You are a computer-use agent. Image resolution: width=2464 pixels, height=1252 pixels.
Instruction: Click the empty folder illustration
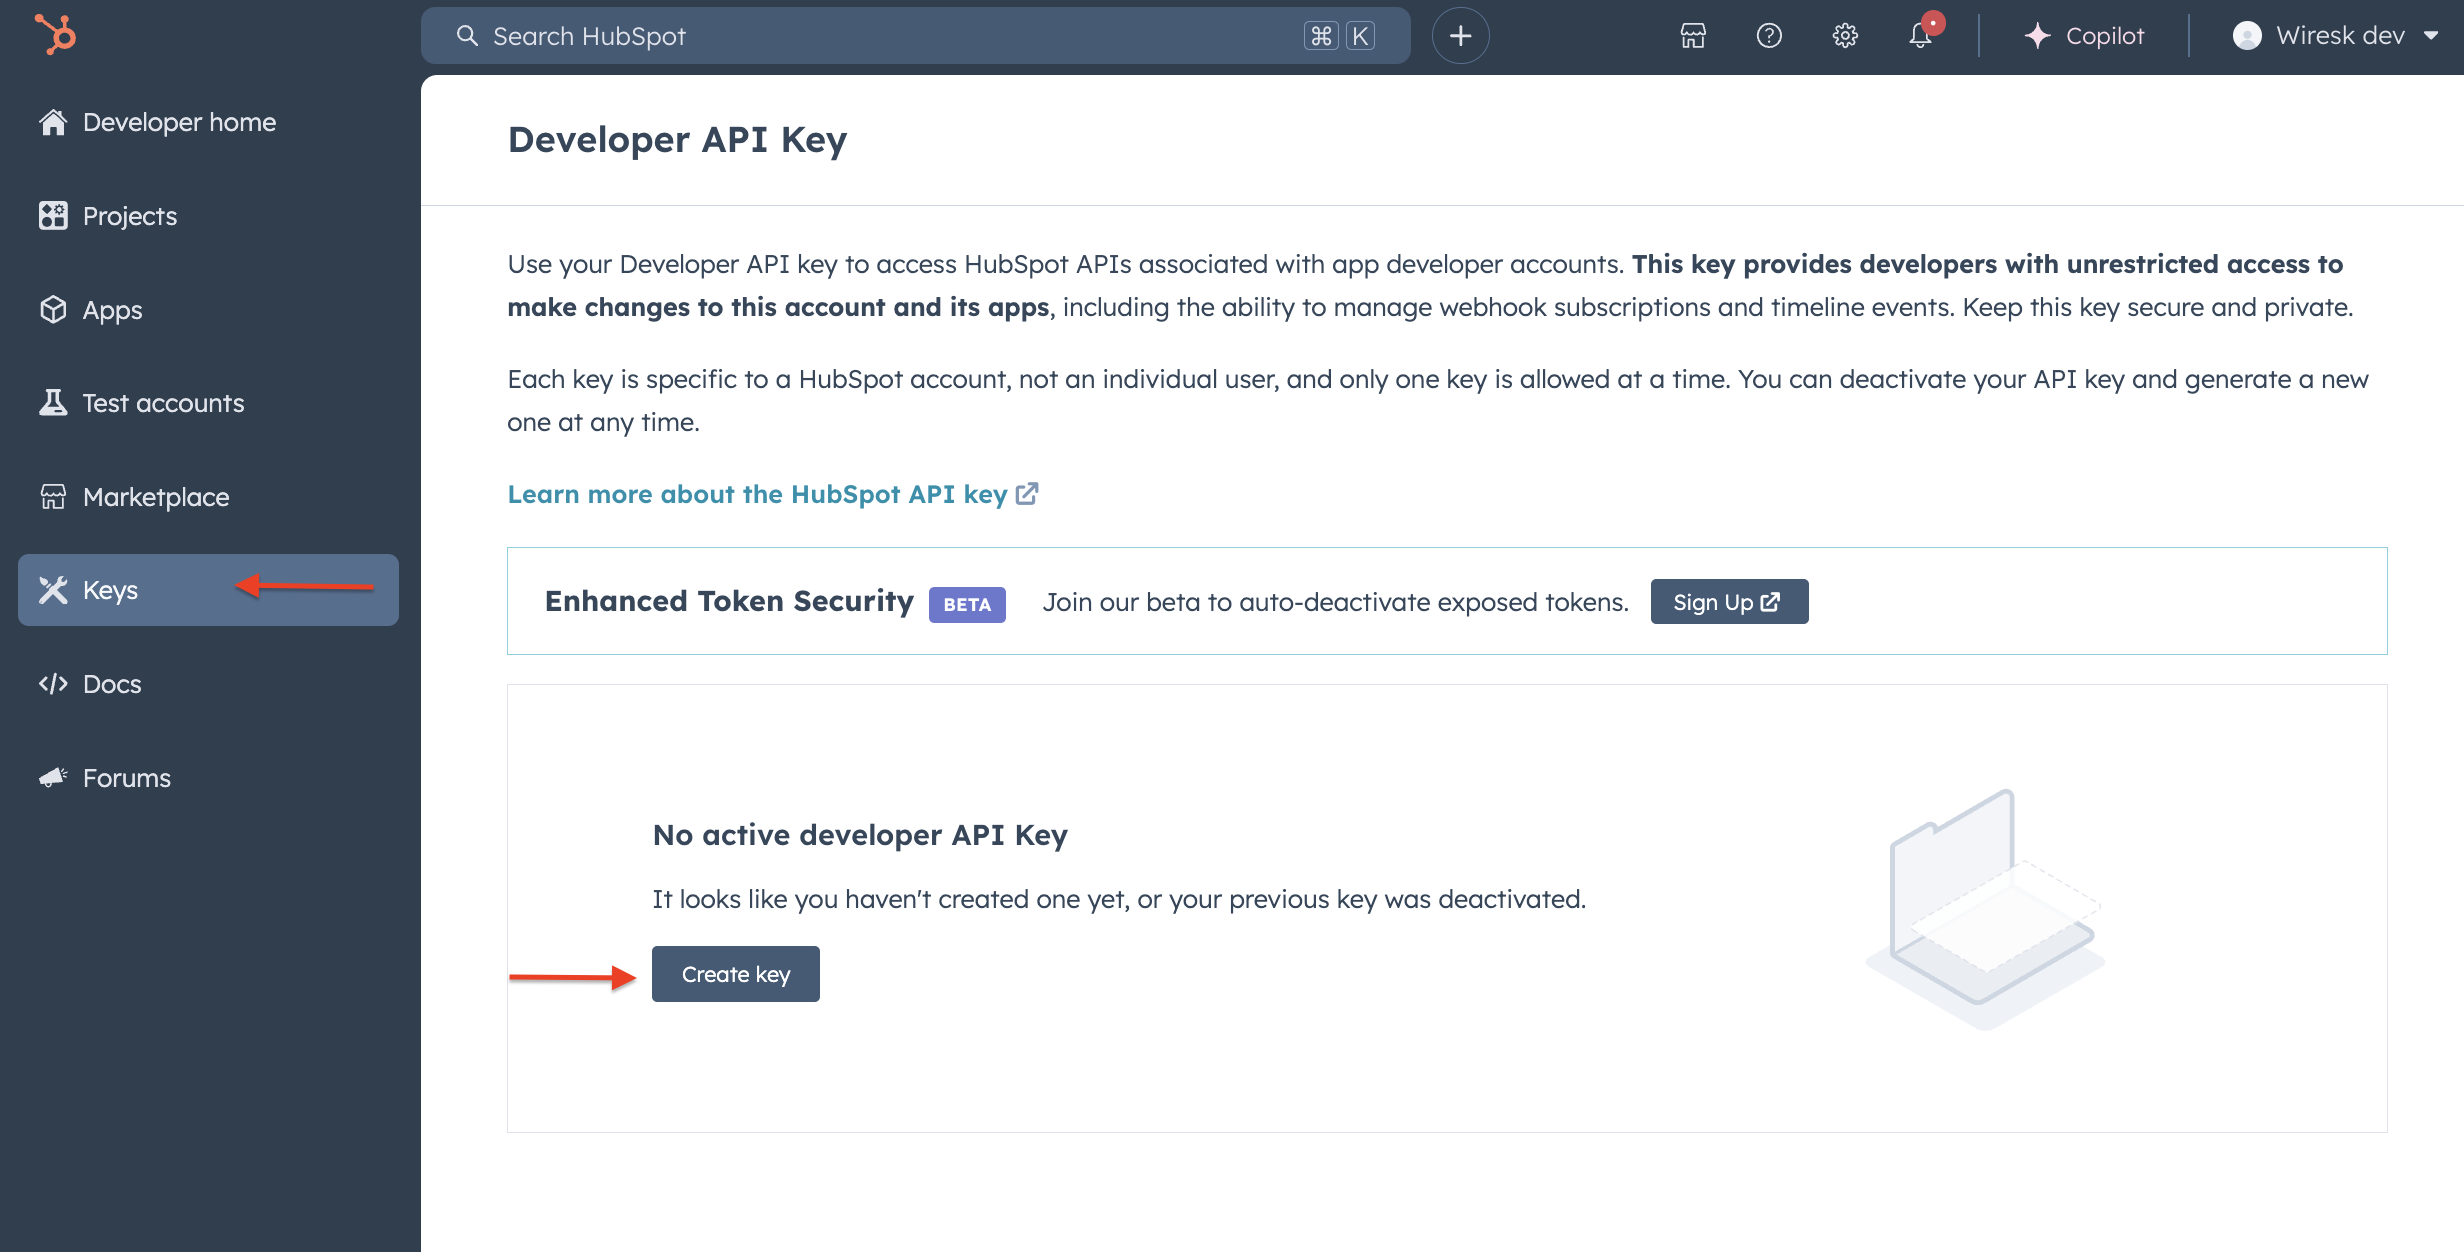pyautogui.click(x=1985, y=910)
